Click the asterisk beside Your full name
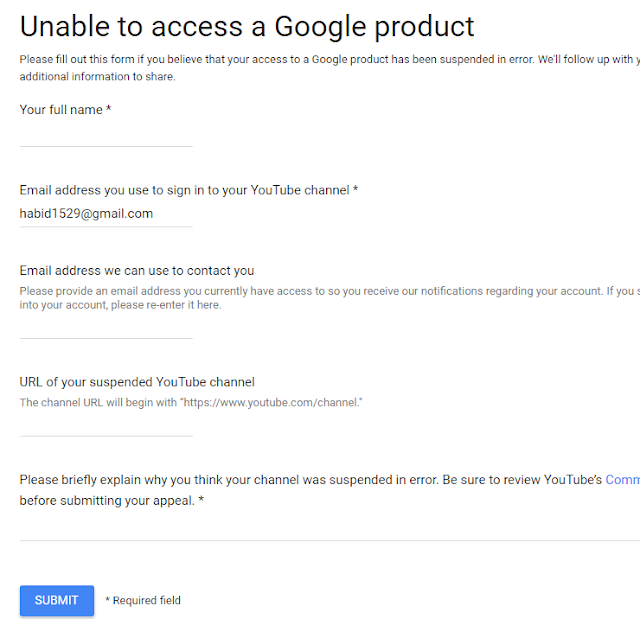 pyautogui.click(x=109, y=109)
